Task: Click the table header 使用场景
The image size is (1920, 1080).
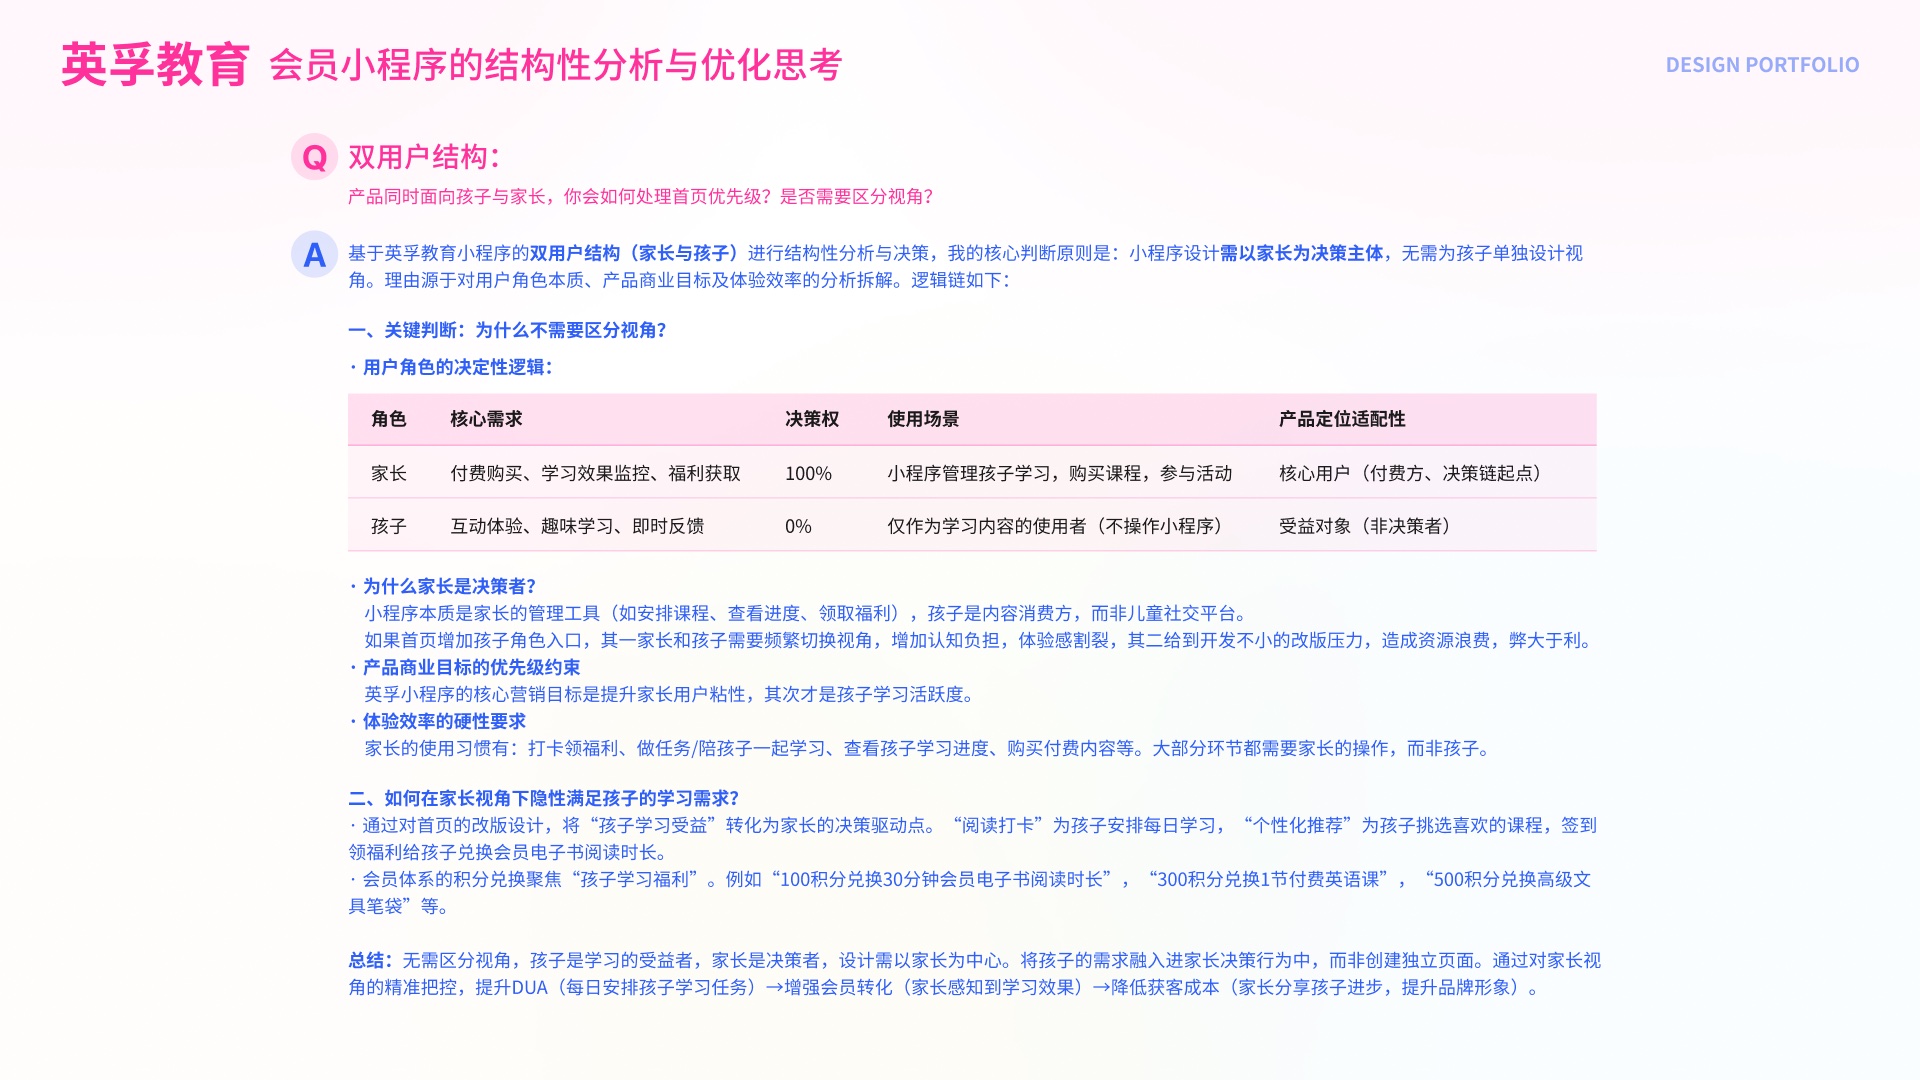Action: pos(923,419)
